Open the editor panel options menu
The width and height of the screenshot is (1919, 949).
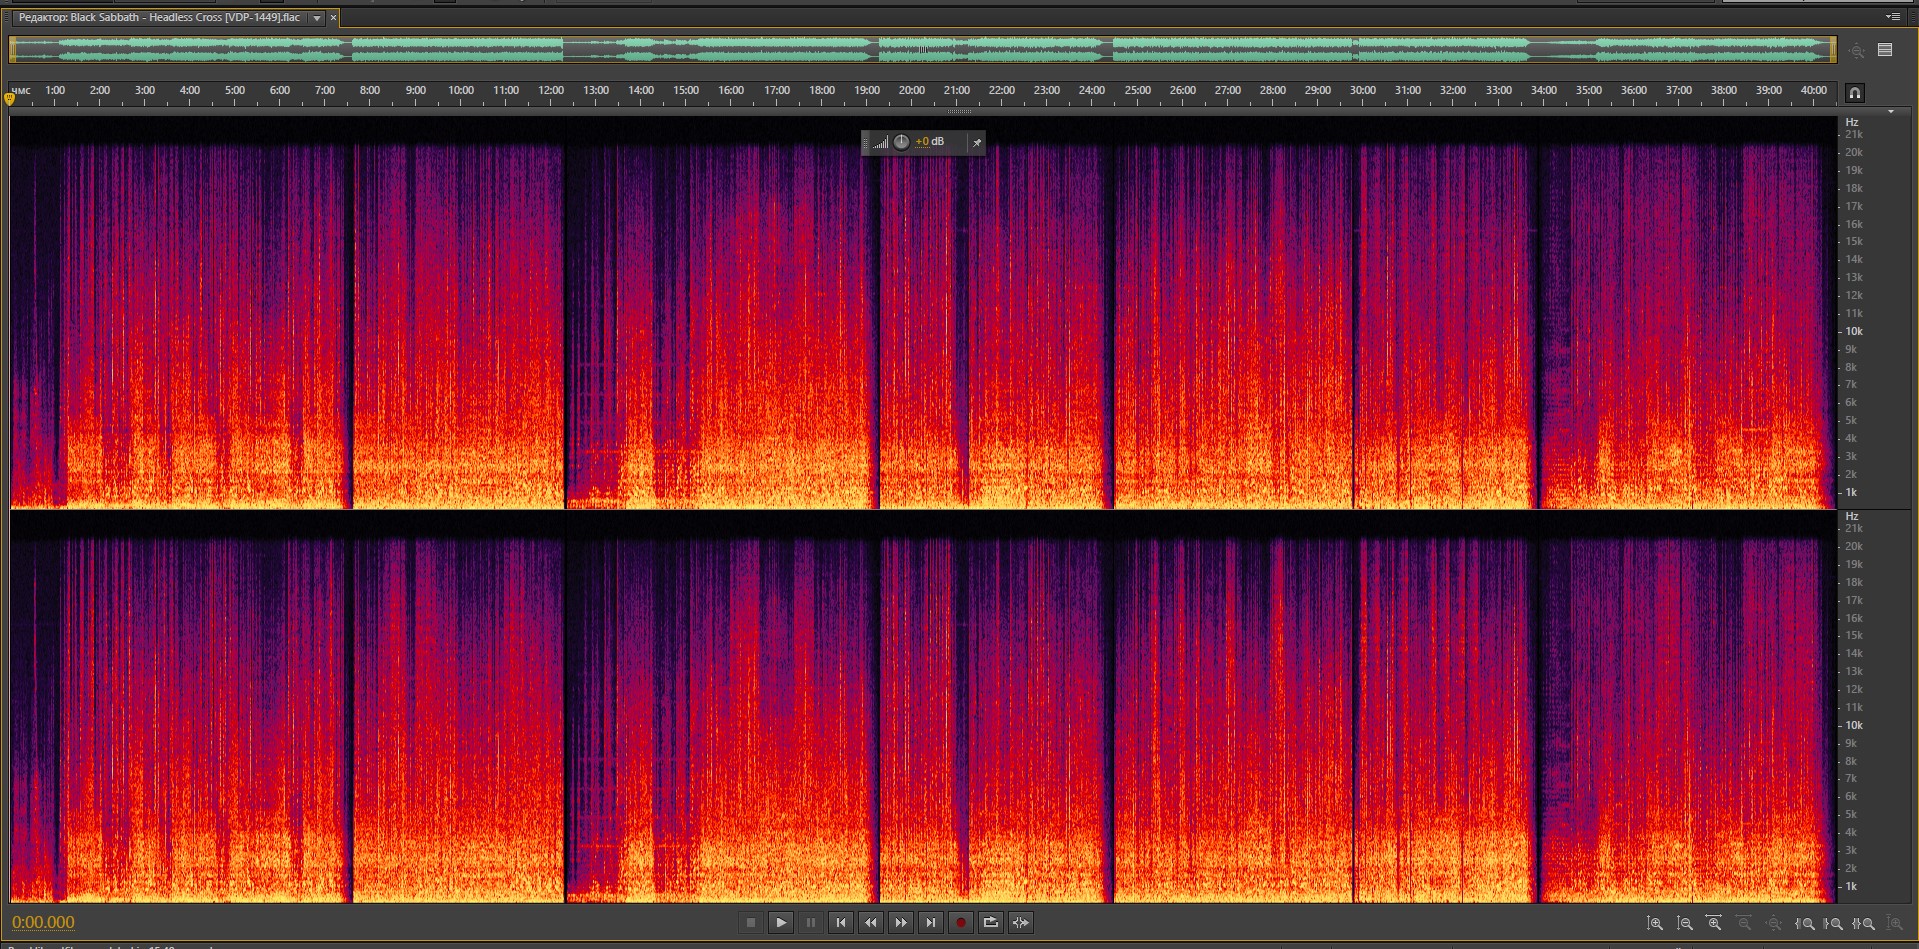click(1892, 17)
